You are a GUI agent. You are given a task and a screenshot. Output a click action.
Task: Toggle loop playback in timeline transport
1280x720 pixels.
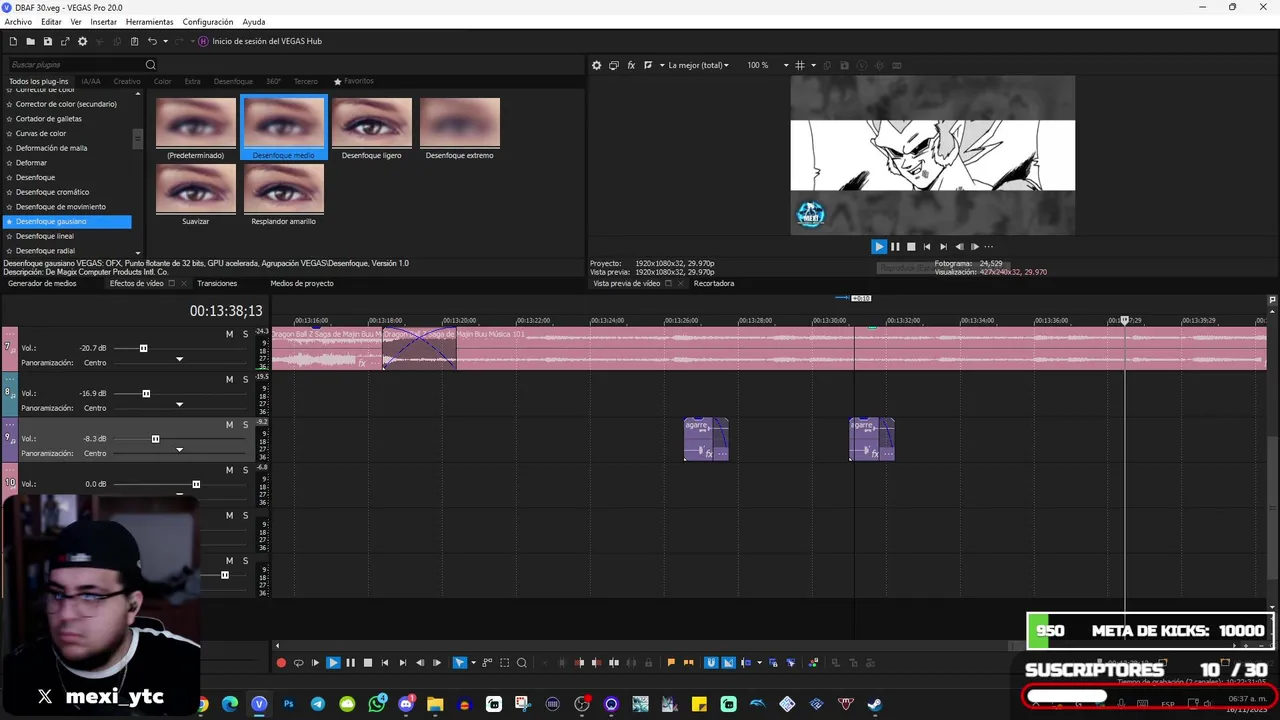pos(298,663)
